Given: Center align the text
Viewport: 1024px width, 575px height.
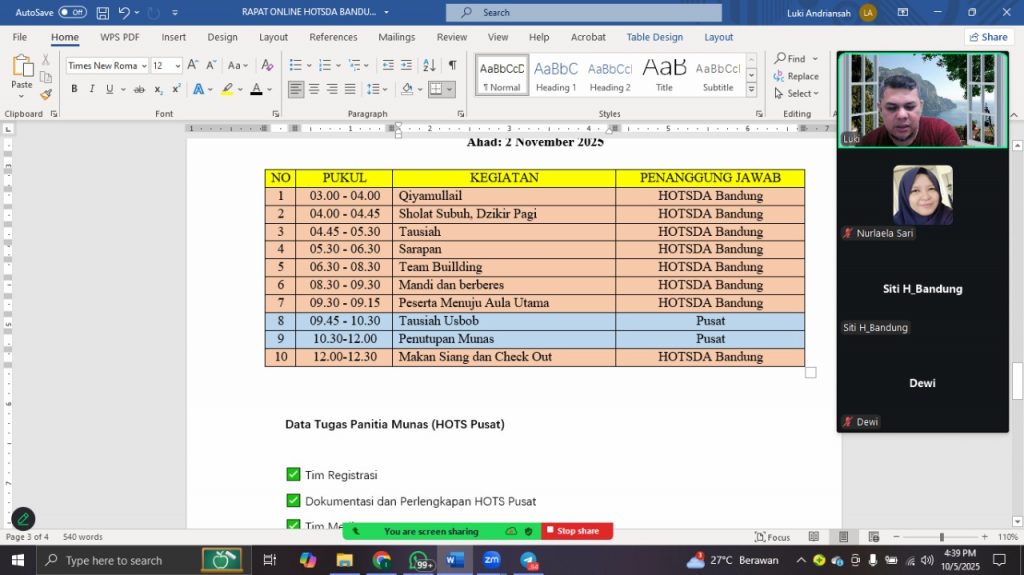Looking at the screenshot, I should pyautogui.click(x=314, y=89).
